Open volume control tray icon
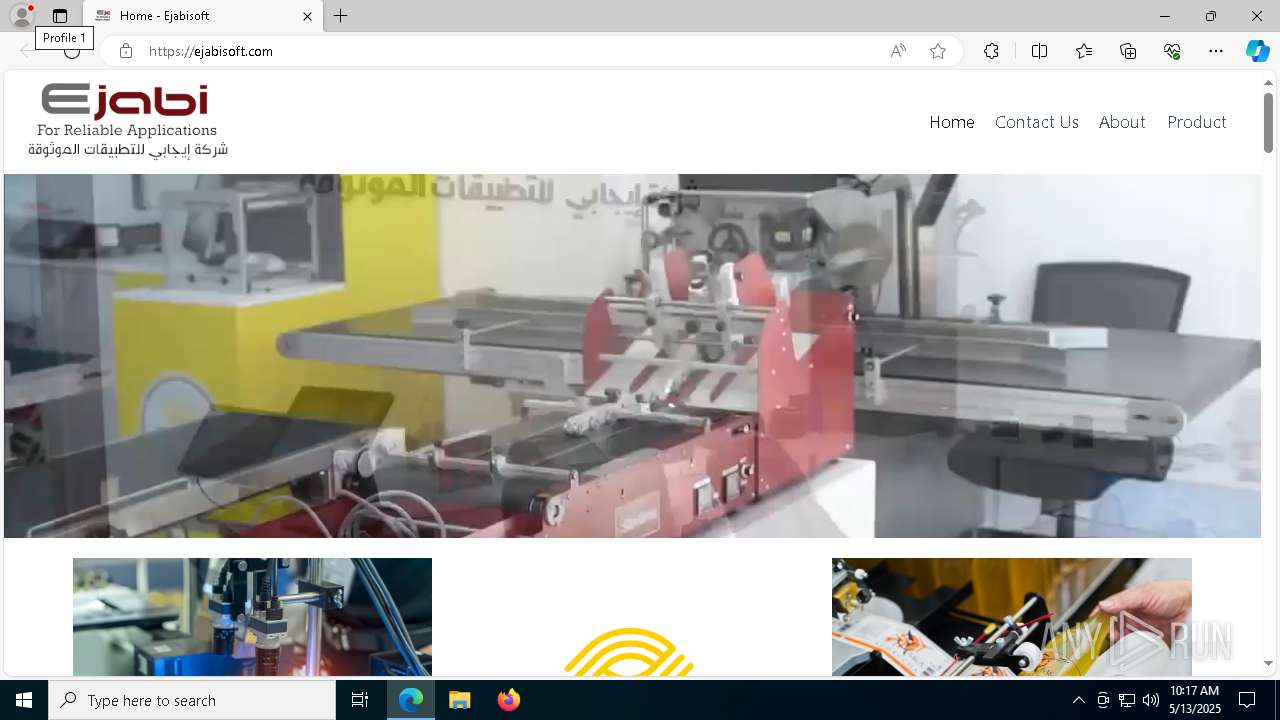The width and height of the screenshot is (1280, 720). 1151,700
